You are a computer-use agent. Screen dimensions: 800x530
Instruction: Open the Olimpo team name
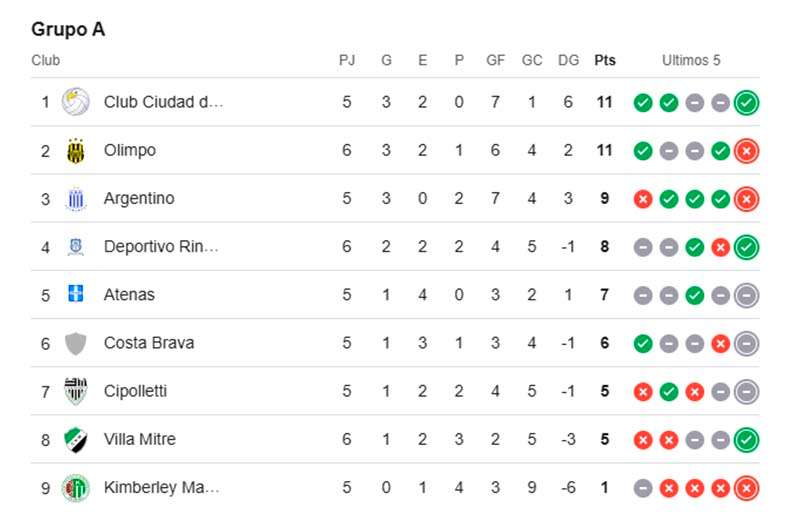tap(130, 150)
